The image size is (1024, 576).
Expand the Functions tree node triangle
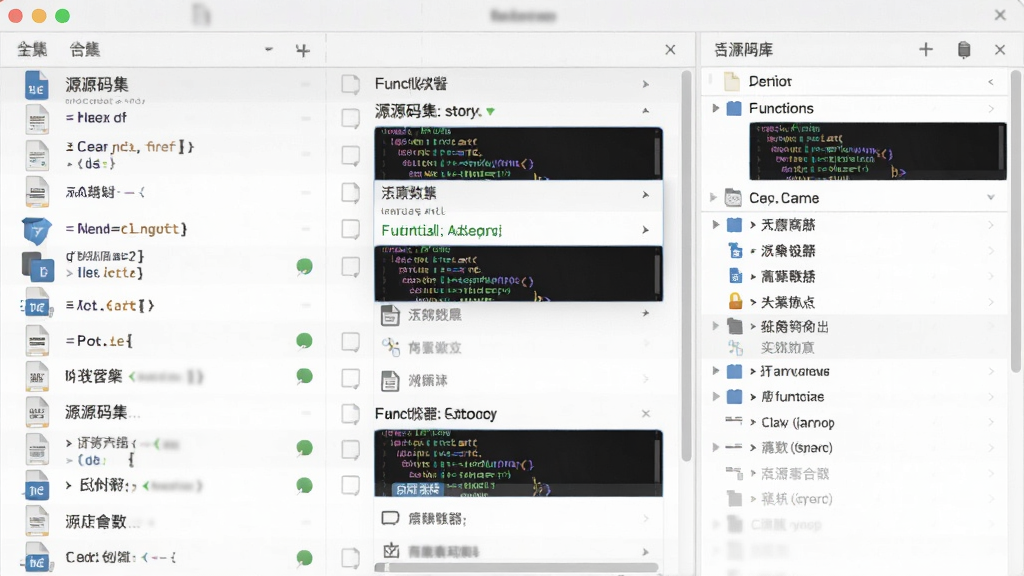pyautogui.click(x=716, y=108)
